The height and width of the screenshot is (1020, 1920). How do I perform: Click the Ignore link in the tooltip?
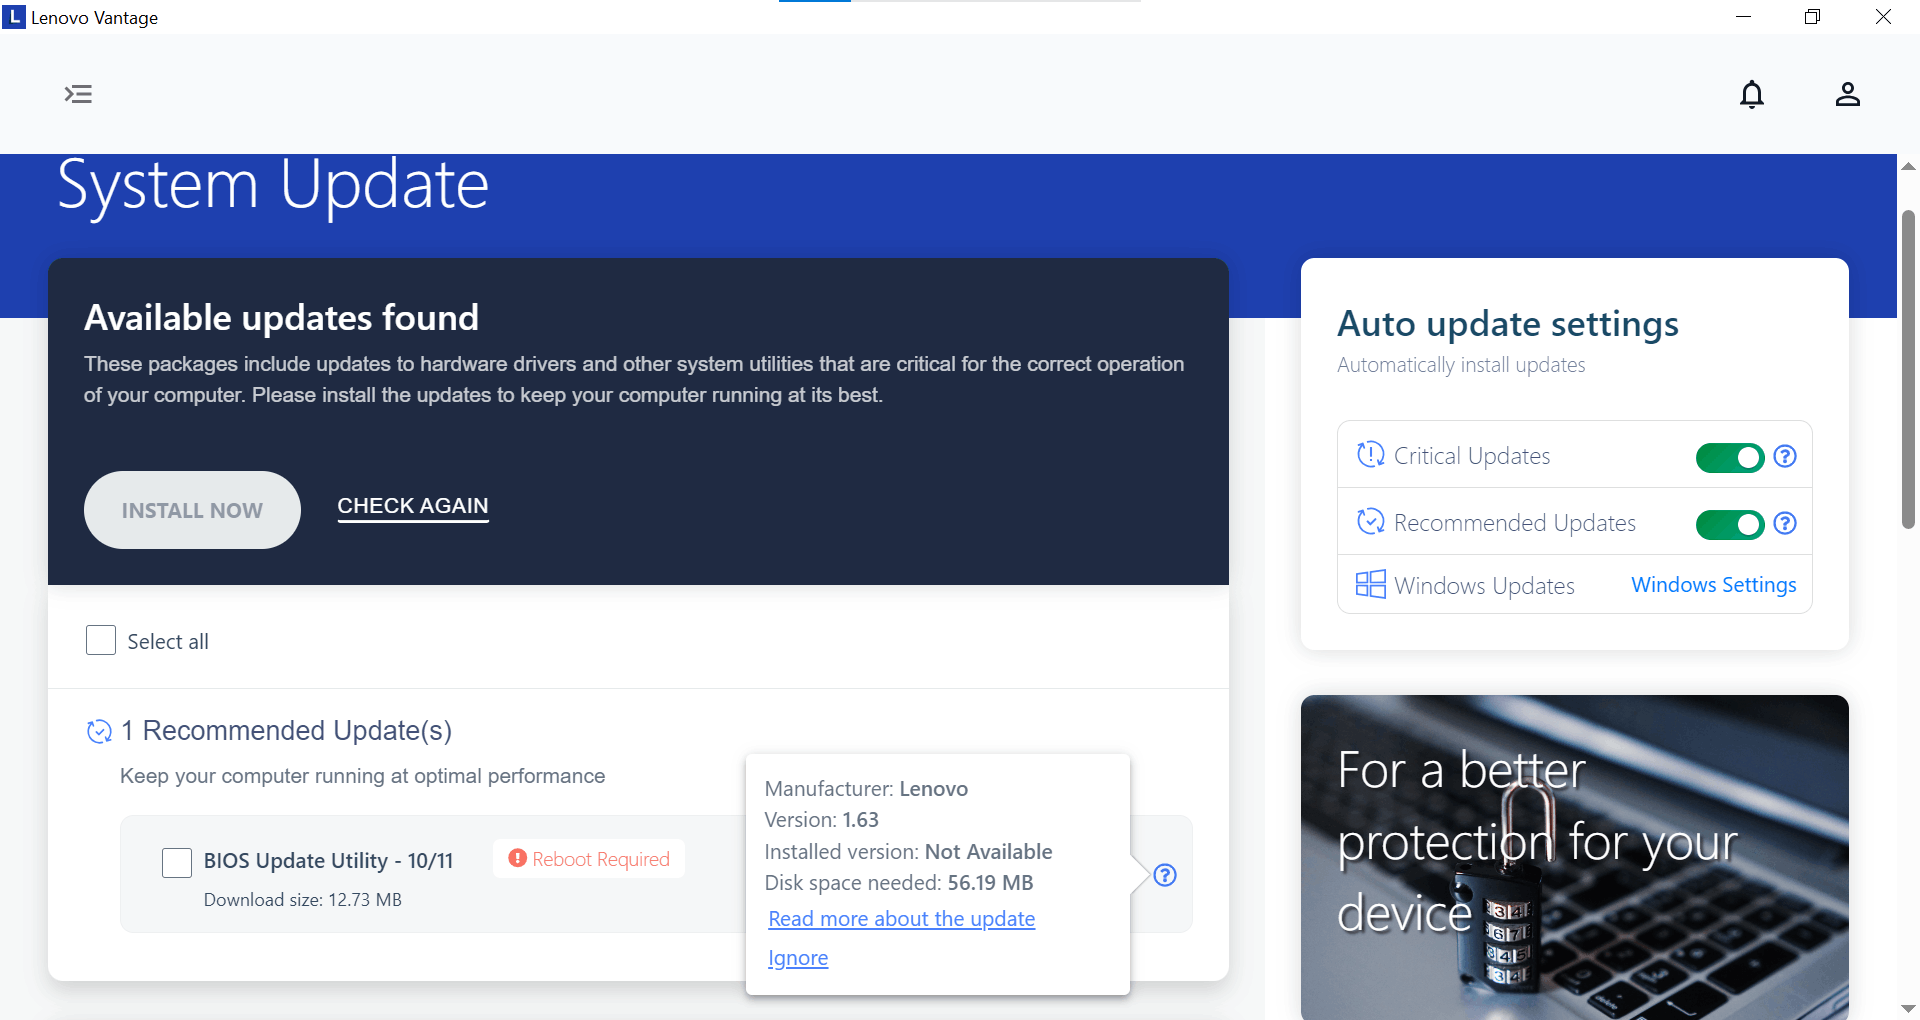(x=798, y=958)
